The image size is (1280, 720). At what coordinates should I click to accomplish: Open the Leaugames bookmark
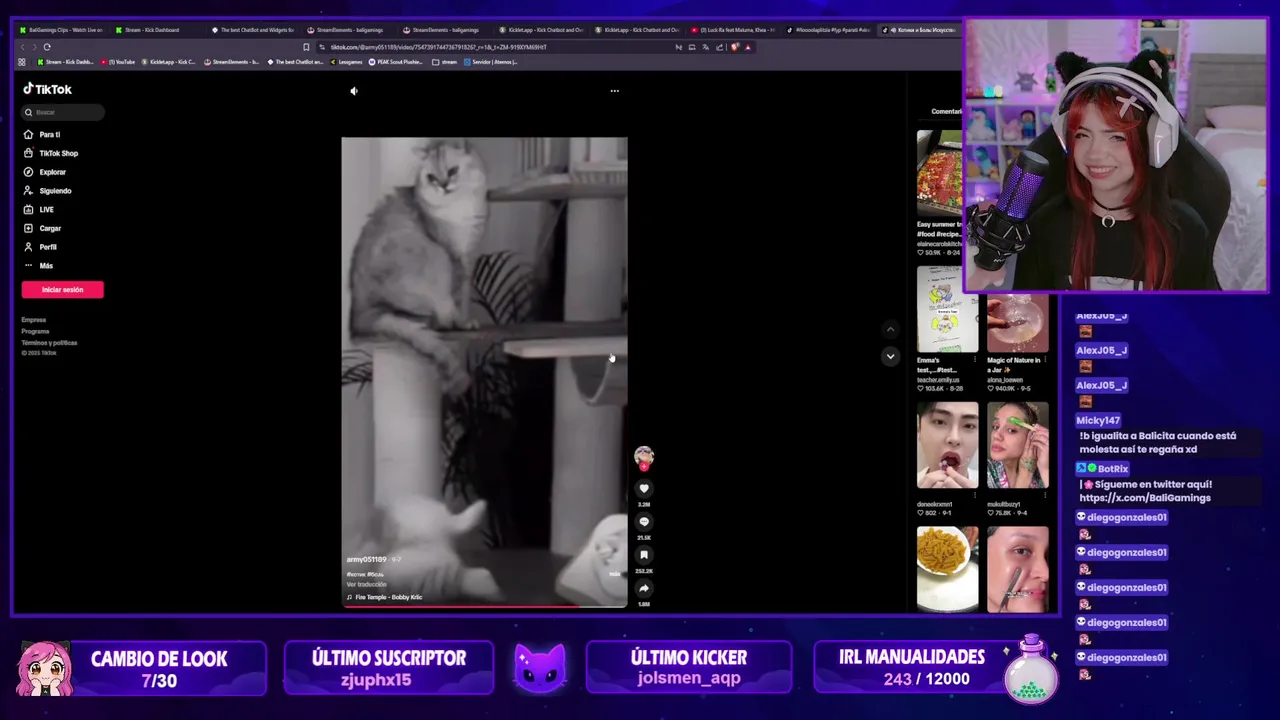click(345, 62)
